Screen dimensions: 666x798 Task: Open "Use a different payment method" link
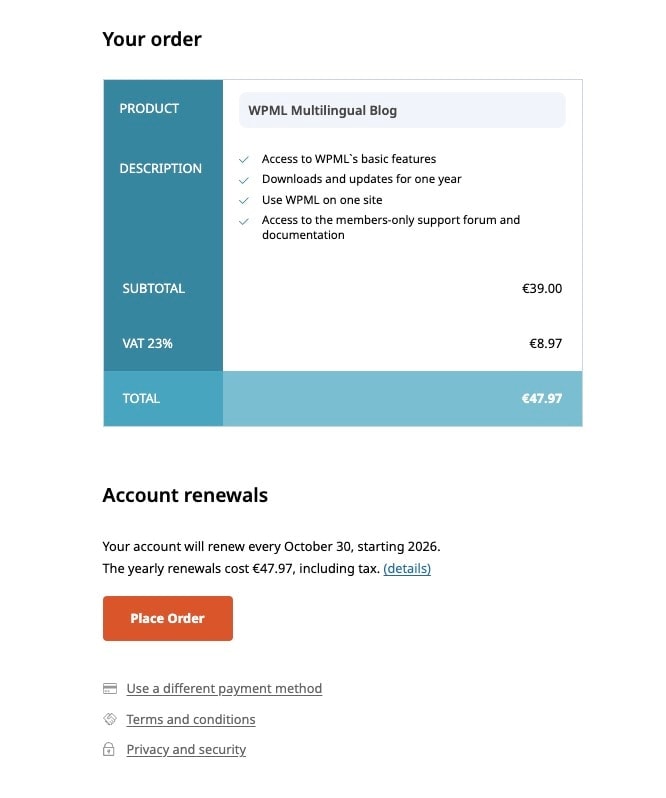224,689
